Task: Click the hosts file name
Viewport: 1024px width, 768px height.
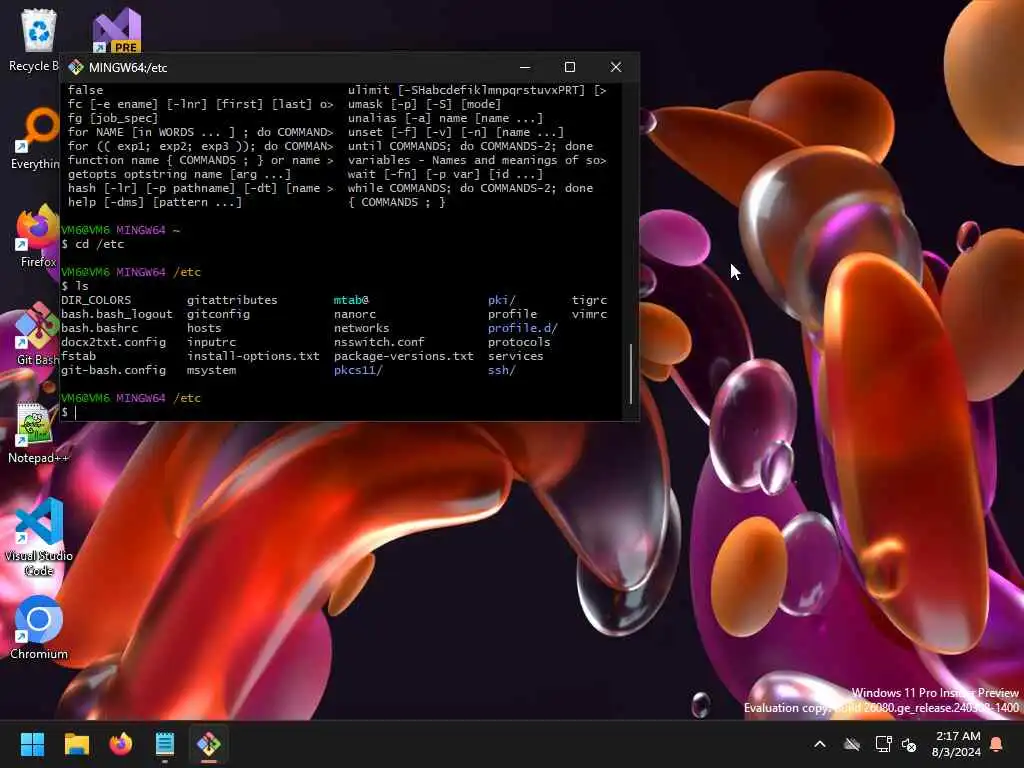Action: point(204,328)
